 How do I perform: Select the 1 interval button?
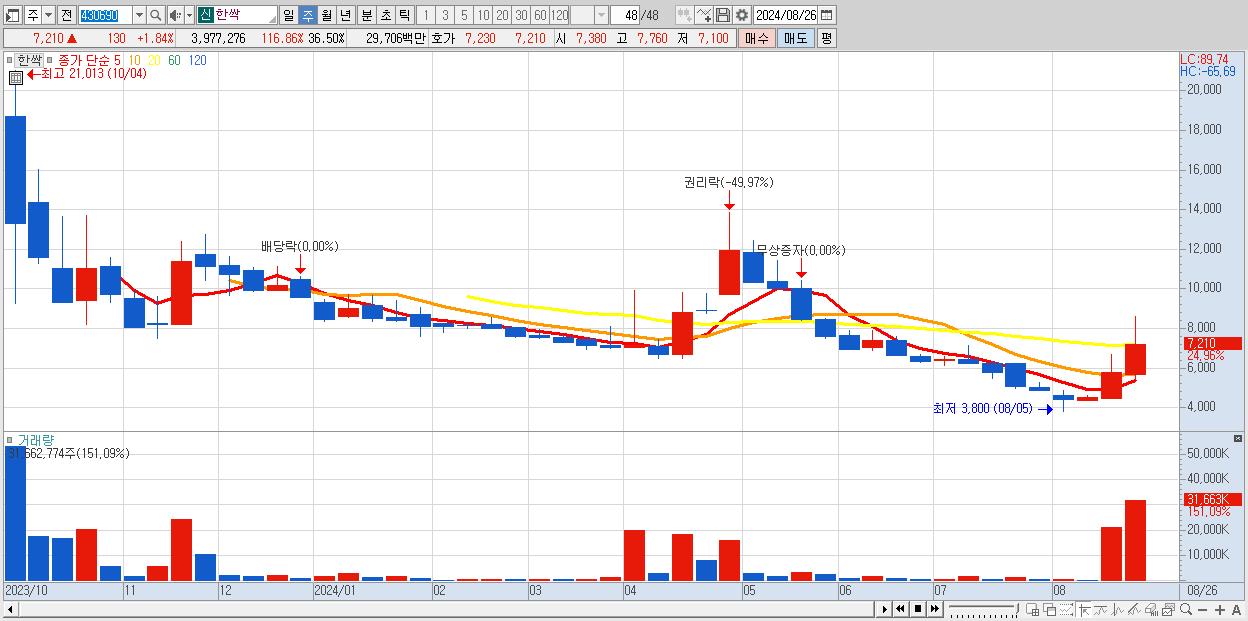426,15
